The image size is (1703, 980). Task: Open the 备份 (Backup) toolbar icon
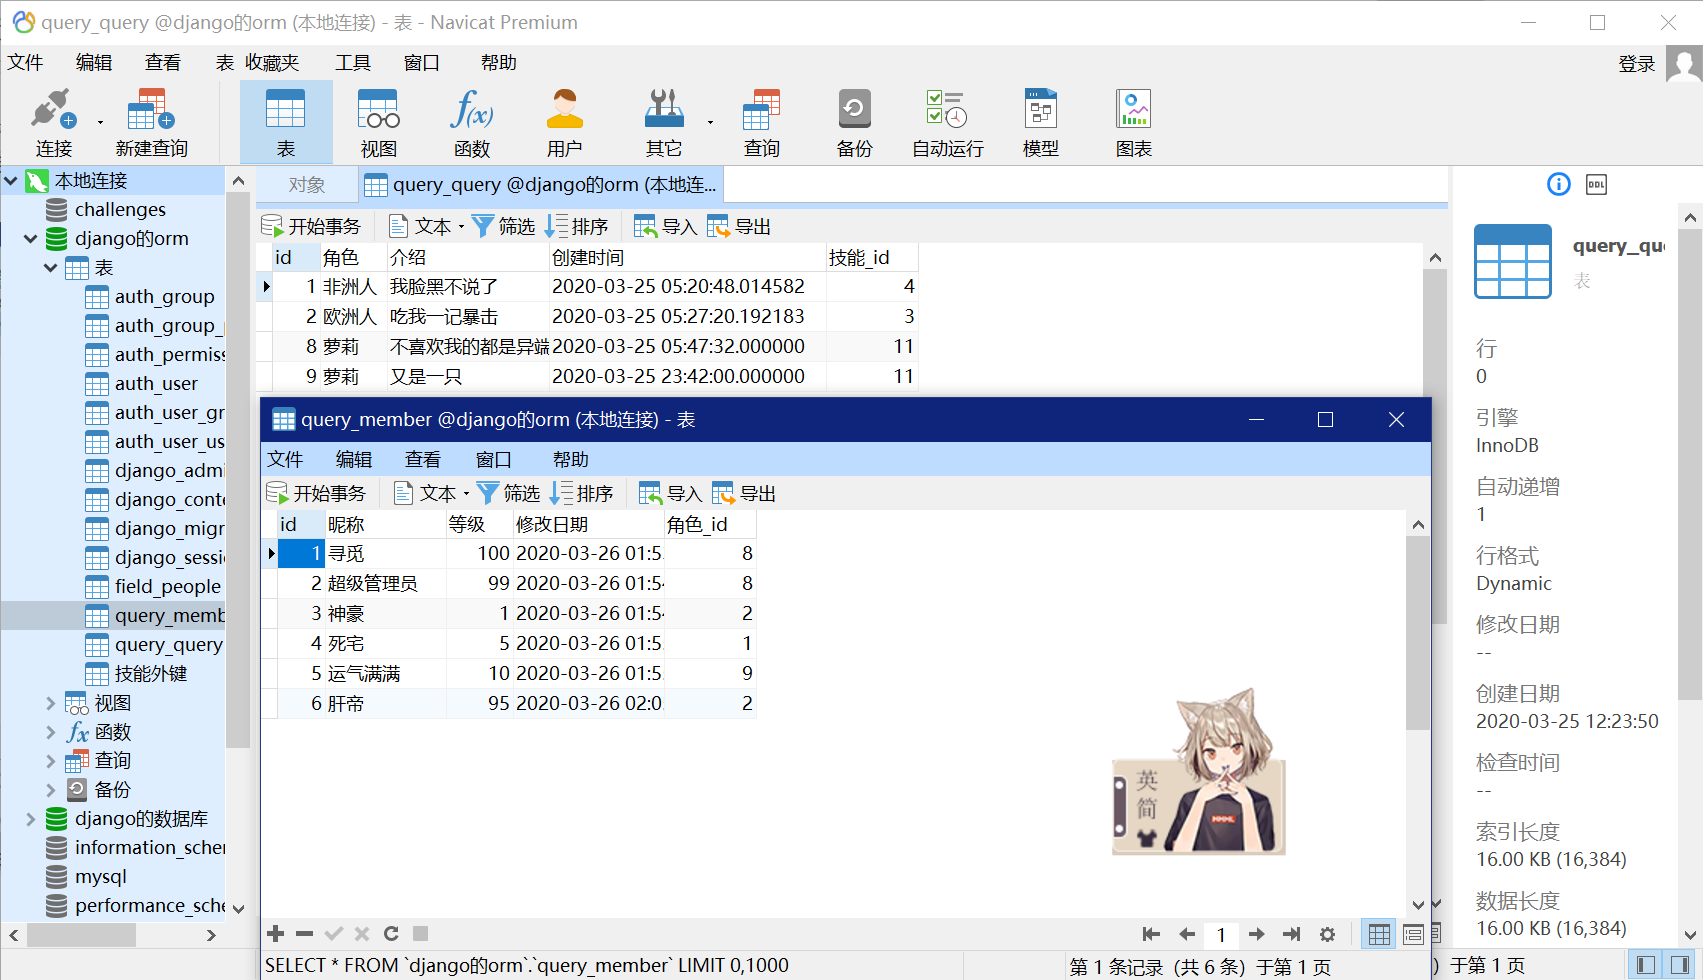point(853,120)
